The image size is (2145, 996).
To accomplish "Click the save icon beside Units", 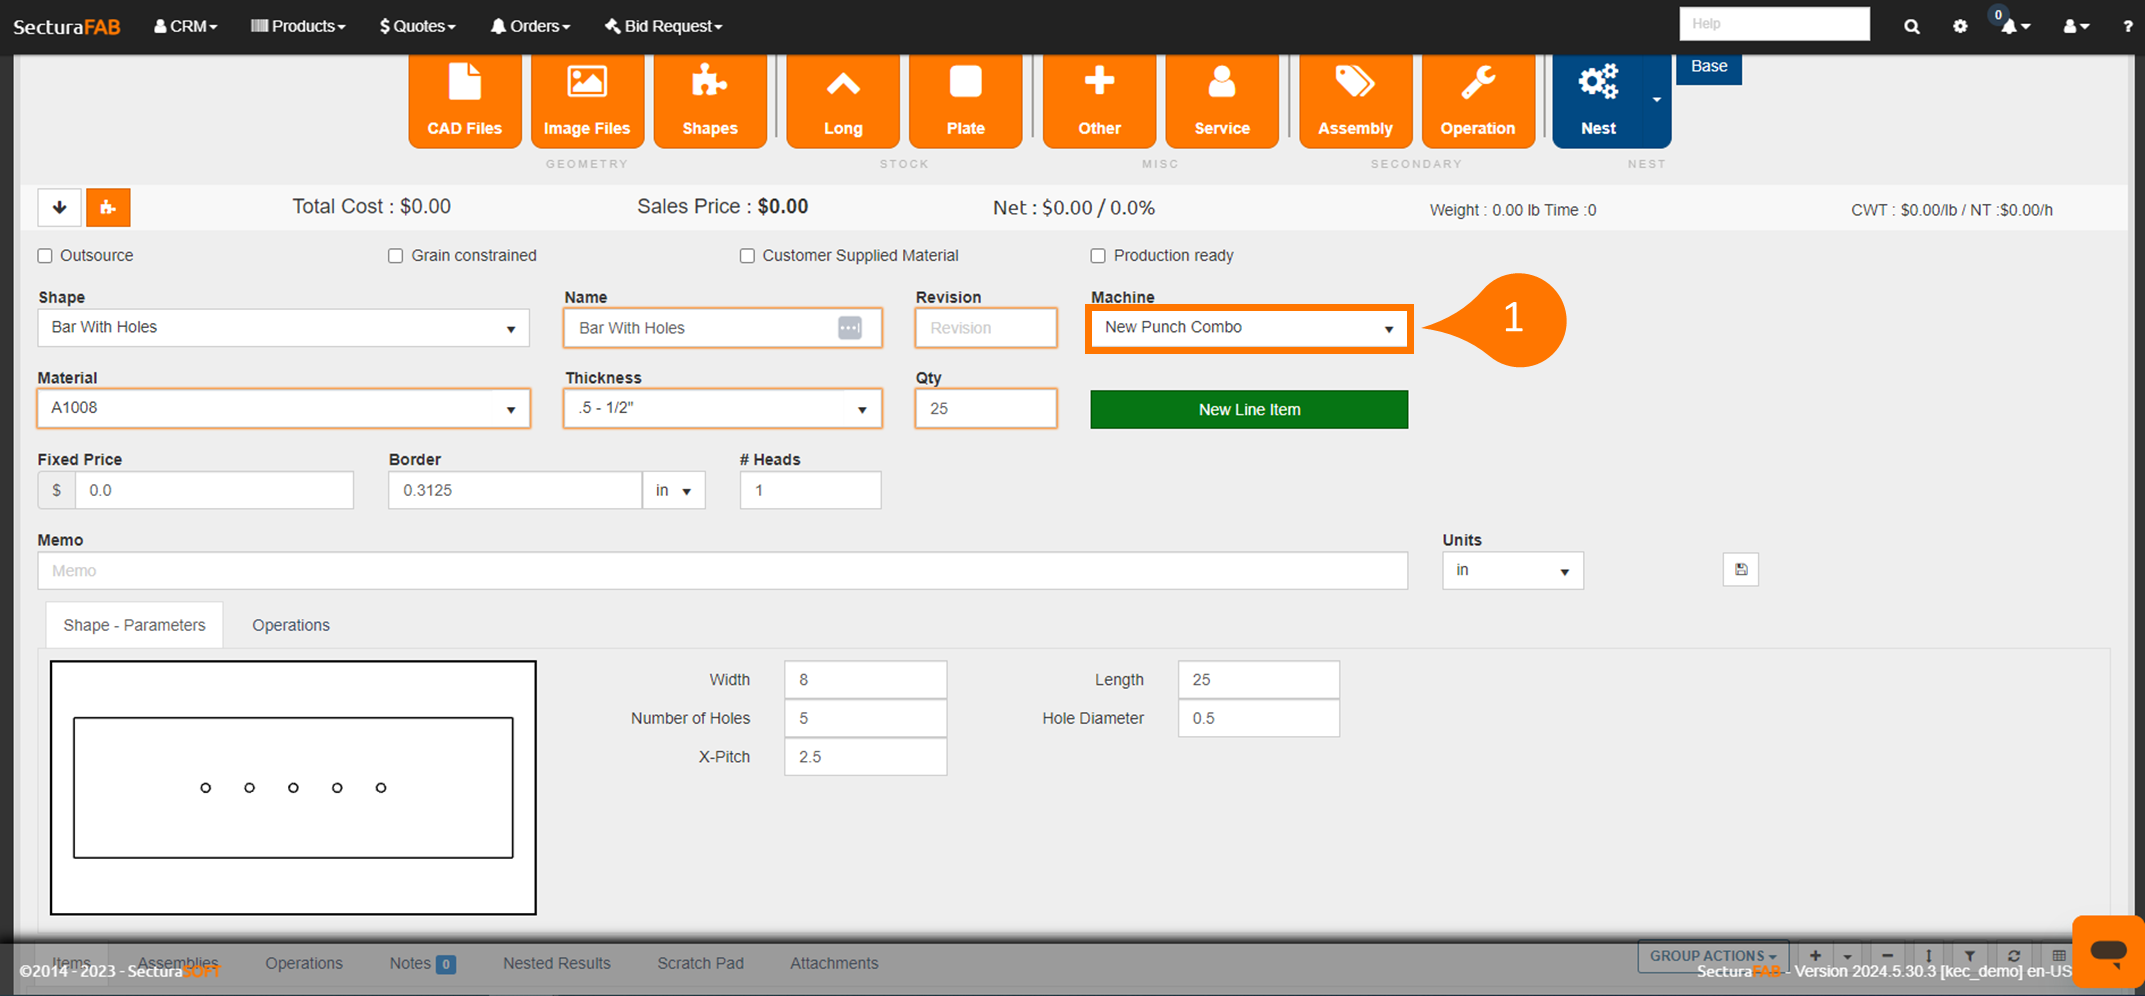I will click(1740, 570).
